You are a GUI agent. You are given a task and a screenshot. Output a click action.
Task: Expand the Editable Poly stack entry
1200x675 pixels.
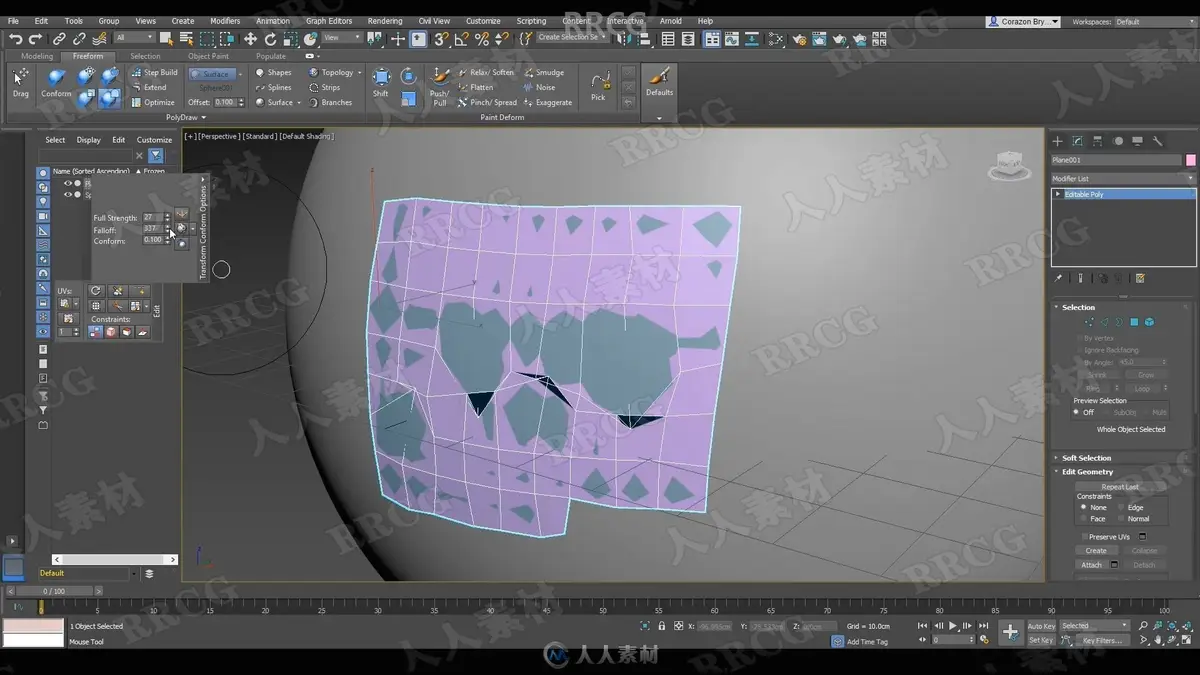coord(1058,195)
